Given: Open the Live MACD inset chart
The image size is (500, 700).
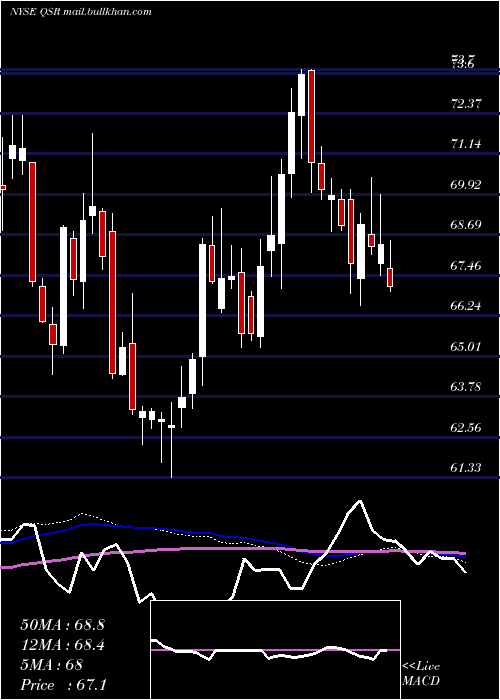Looking at the screenshot, I should tap(275, 650).
